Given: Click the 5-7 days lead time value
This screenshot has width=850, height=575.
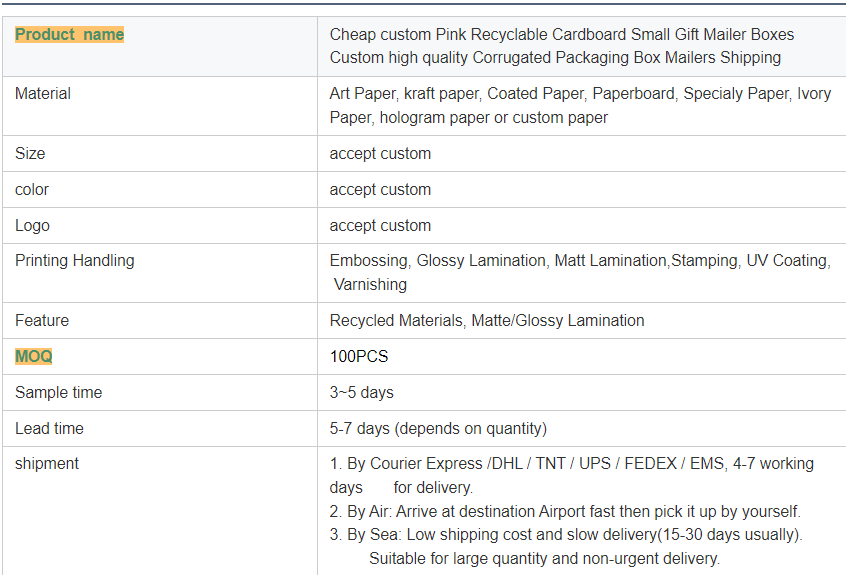Looking at the screenshot, I should point(438,429).
